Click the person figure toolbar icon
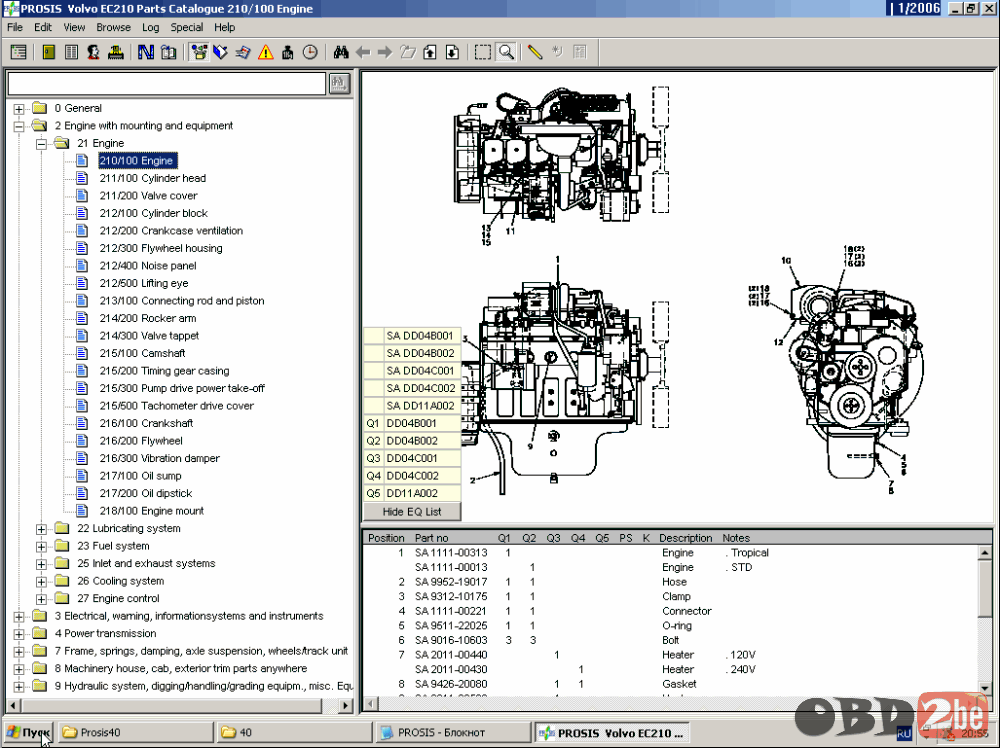This screenshot has height=748, width=1000. (x=93, y=52)
